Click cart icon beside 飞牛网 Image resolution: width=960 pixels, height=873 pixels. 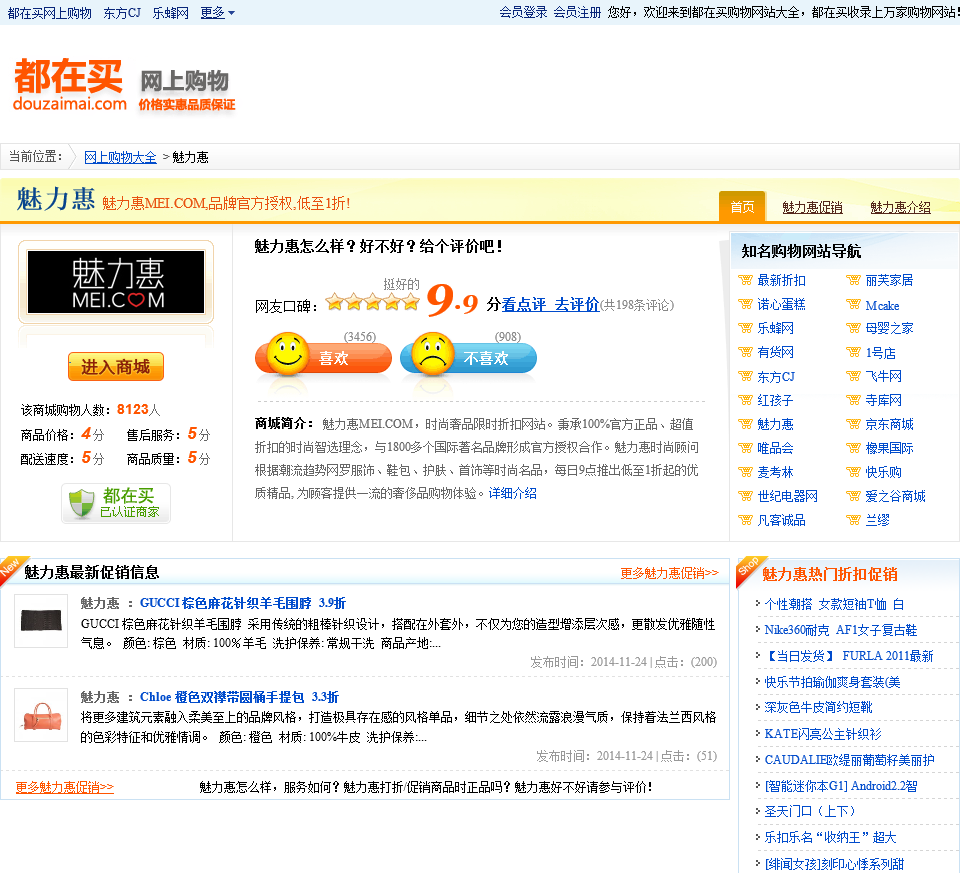pyautogui.click(x=853, y=376)
